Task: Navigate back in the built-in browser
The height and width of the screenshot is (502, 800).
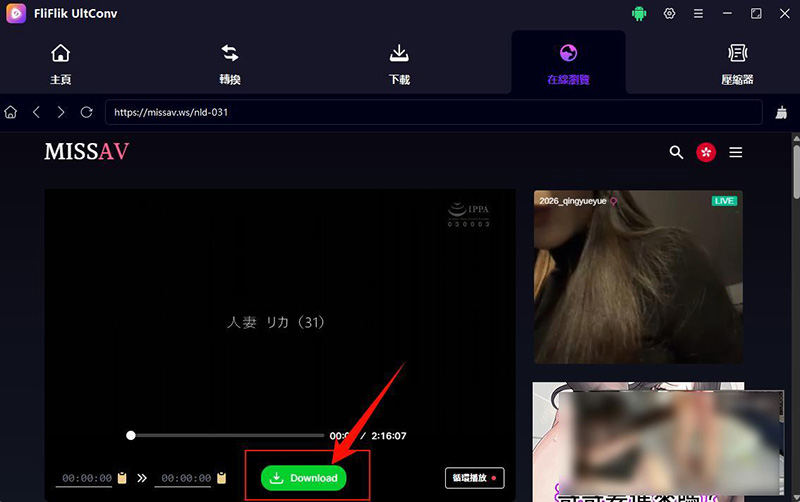Action: (x=36, y=112)
